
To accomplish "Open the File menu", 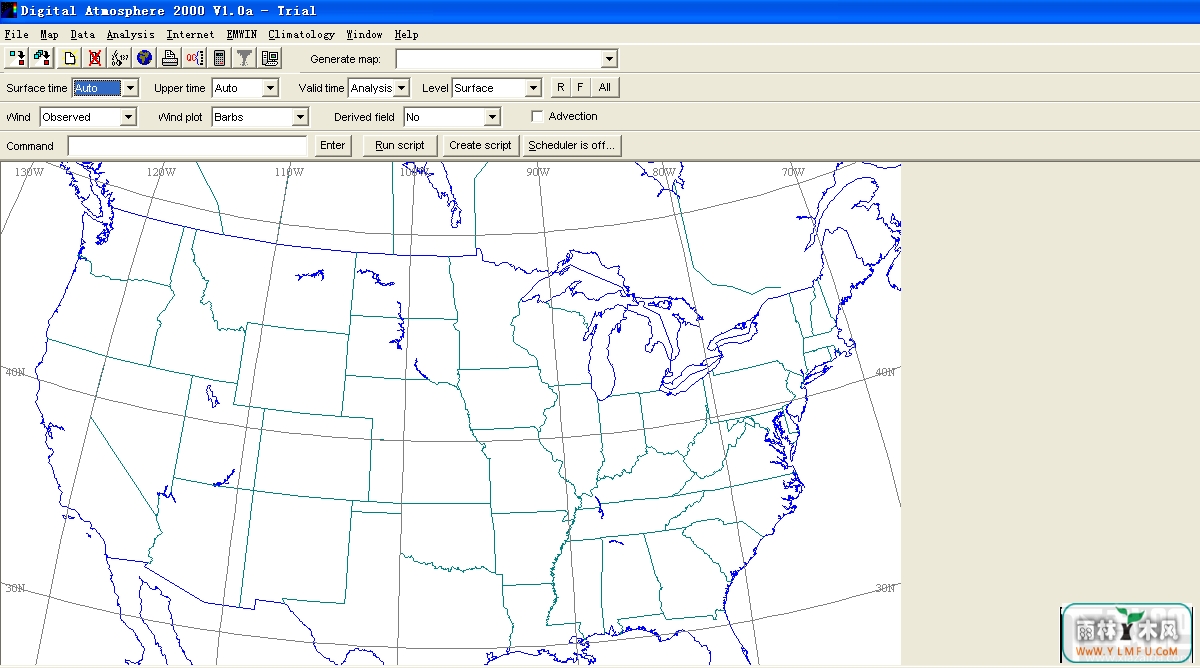I will point(16,35).
